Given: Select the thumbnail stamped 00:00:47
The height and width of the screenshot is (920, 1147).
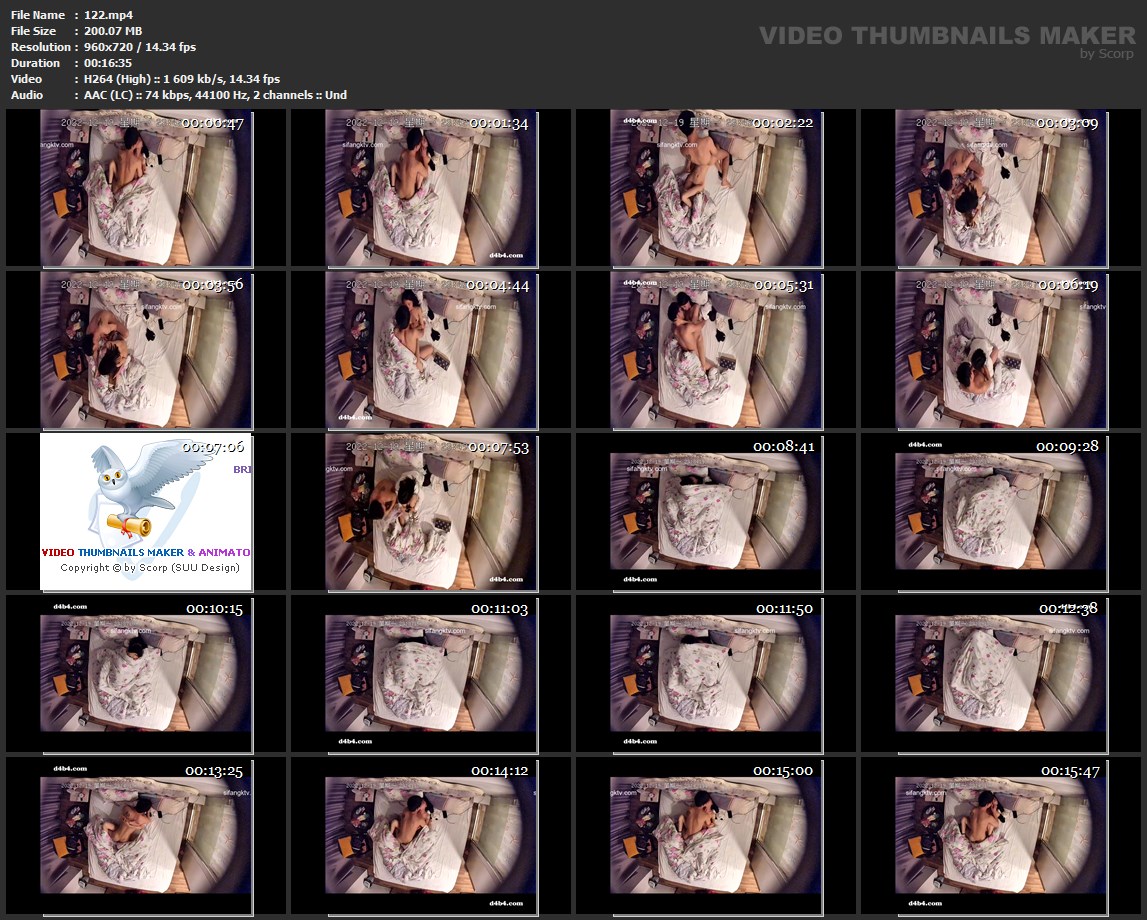Looking at the screenshot, I should click(x=146, y=188).
